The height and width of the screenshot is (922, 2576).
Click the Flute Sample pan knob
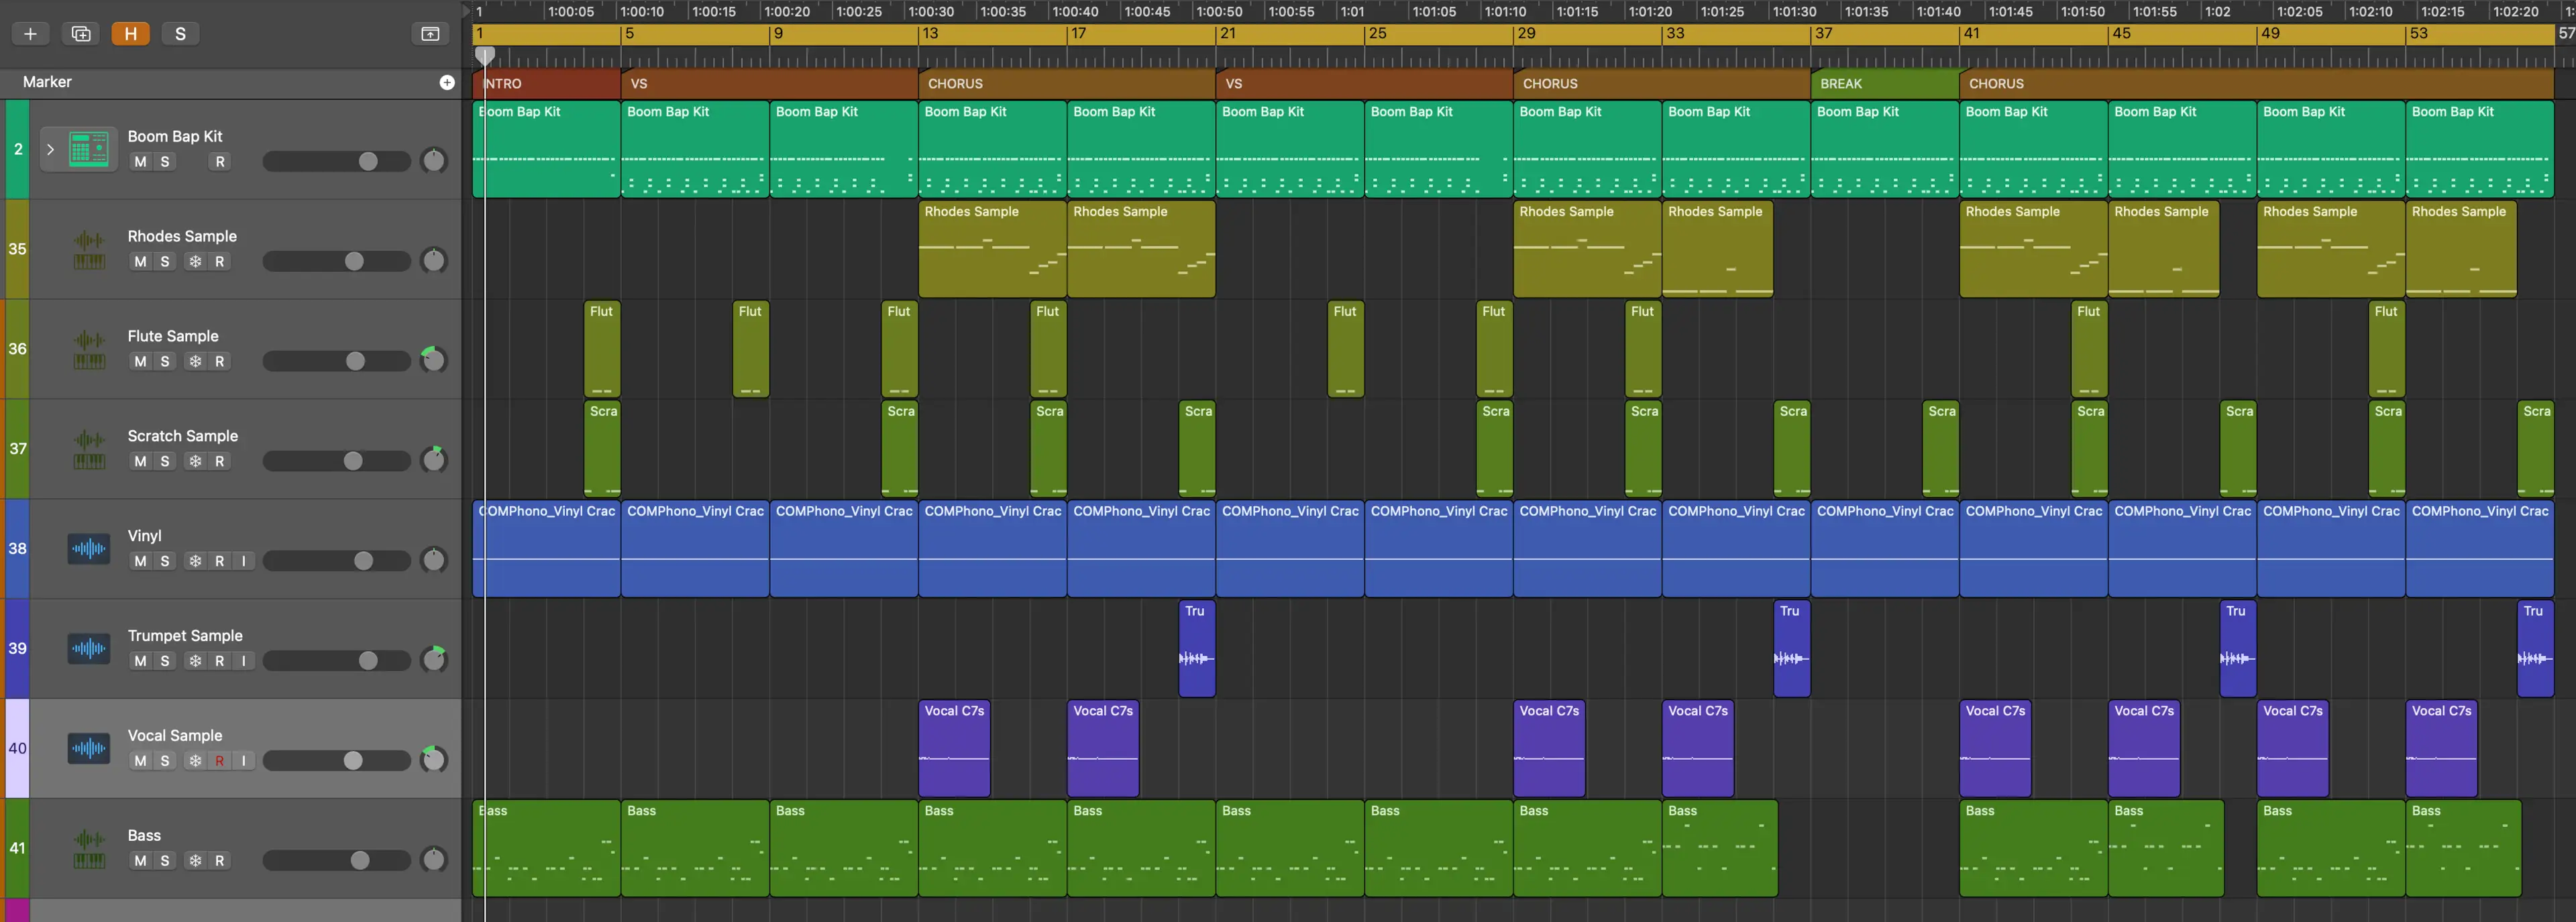433,360
